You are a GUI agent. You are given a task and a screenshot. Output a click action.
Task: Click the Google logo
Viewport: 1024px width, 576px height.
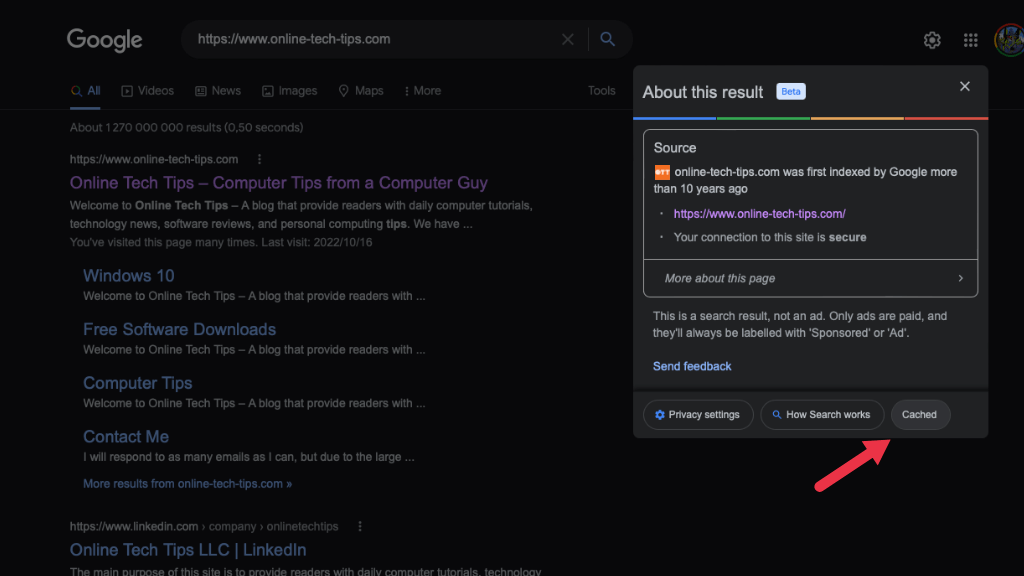[x=104, y=40]
